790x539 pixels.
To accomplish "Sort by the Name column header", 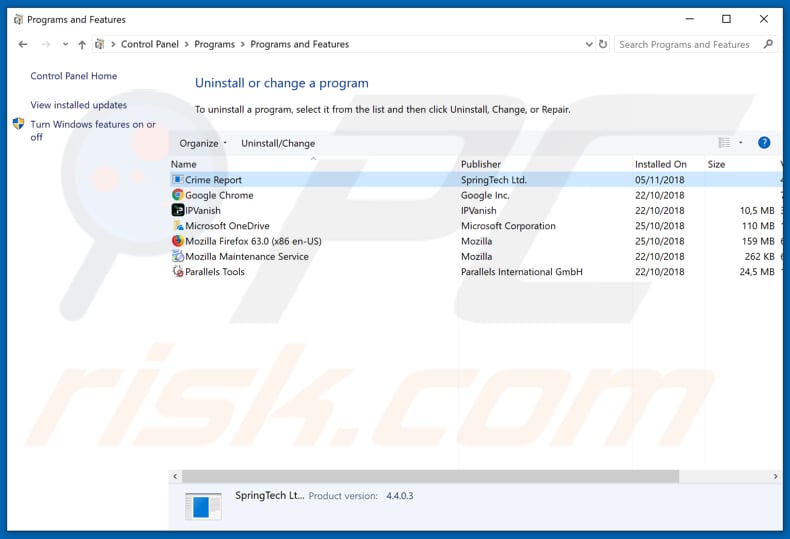I will pos(183,164).
